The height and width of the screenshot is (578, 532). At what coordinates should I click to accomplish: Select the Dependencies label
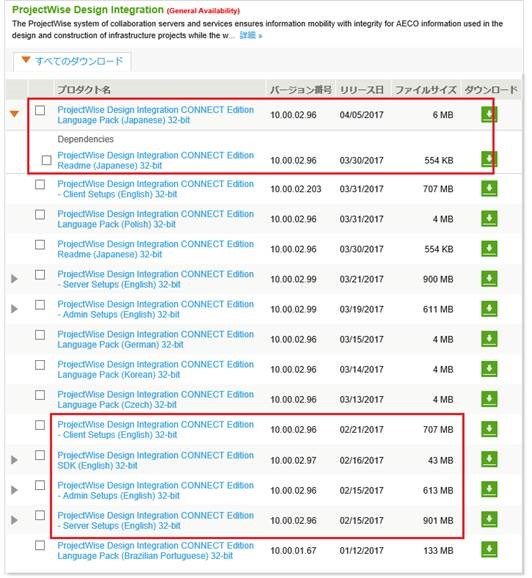pos(86,139)
